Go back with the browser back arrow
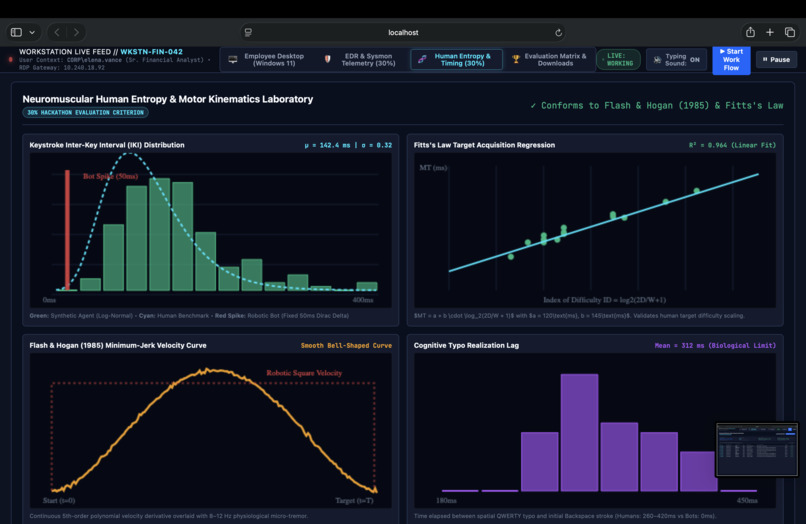The image size is (806, 524). coord(57,32)
